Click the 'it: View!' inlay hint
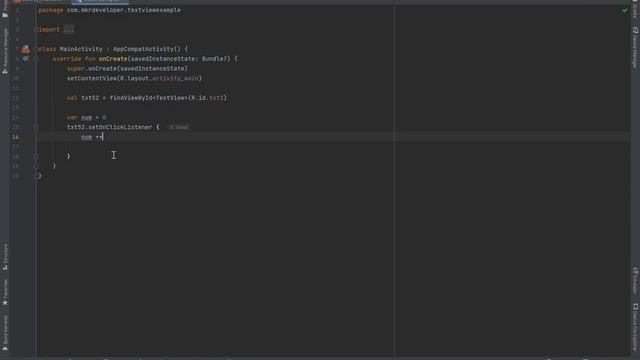 179,127
